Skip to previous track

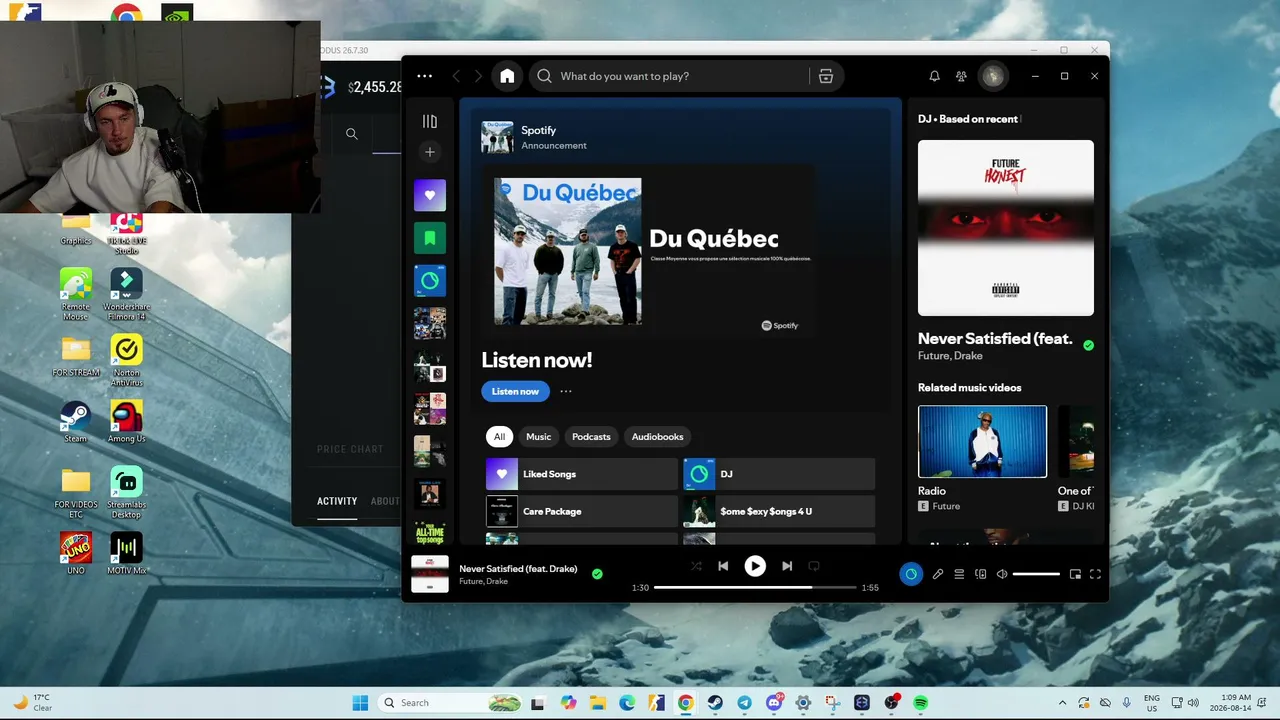[723, 566]
